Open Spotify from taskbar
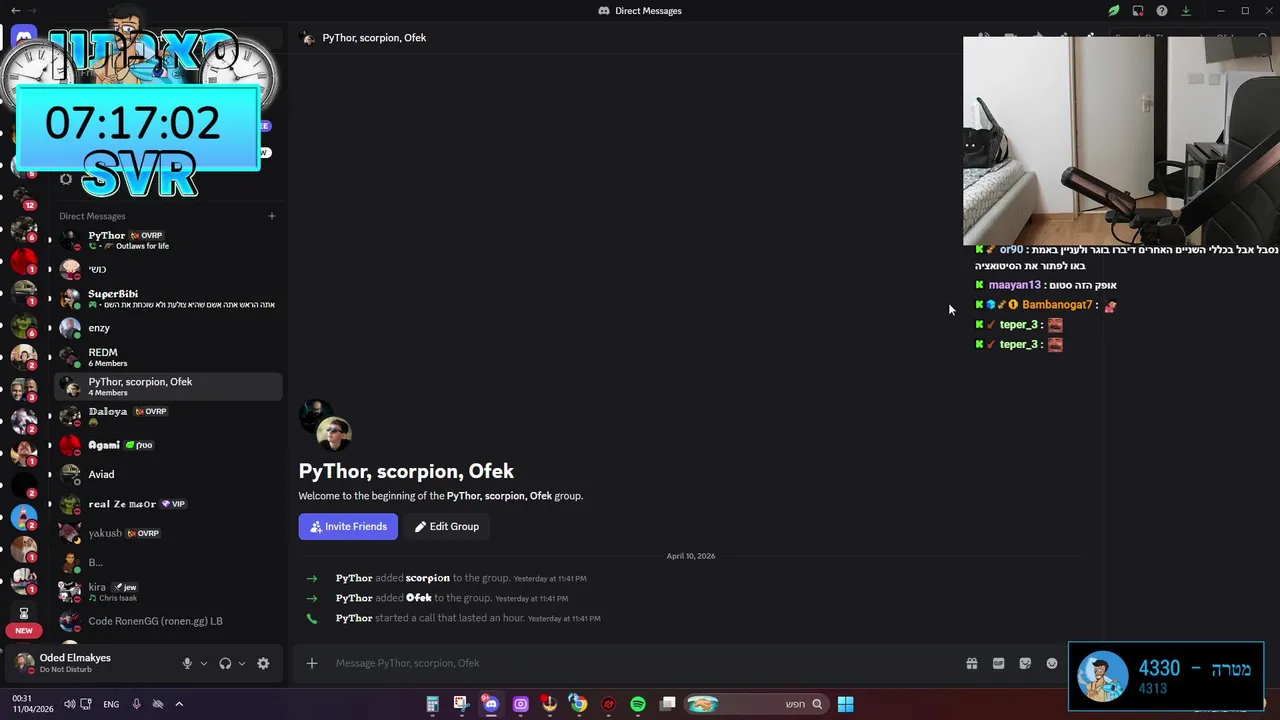Screen dimensions: 1280x720 click(638, 704)
